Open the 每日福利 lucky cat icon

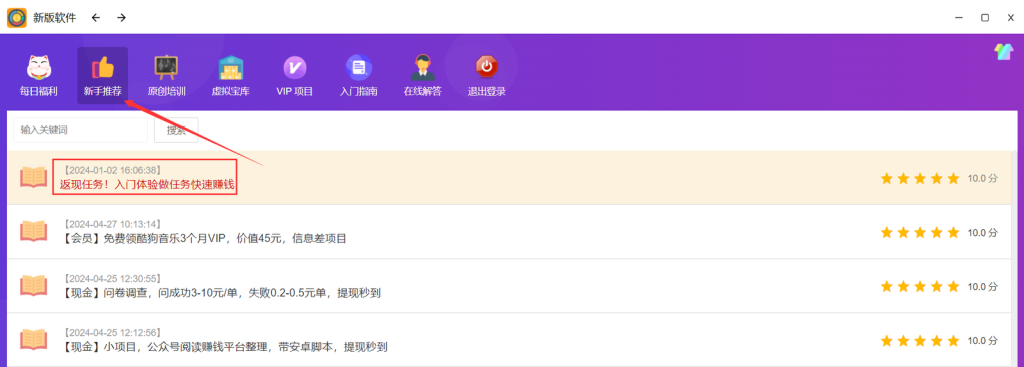coord(39,67)
